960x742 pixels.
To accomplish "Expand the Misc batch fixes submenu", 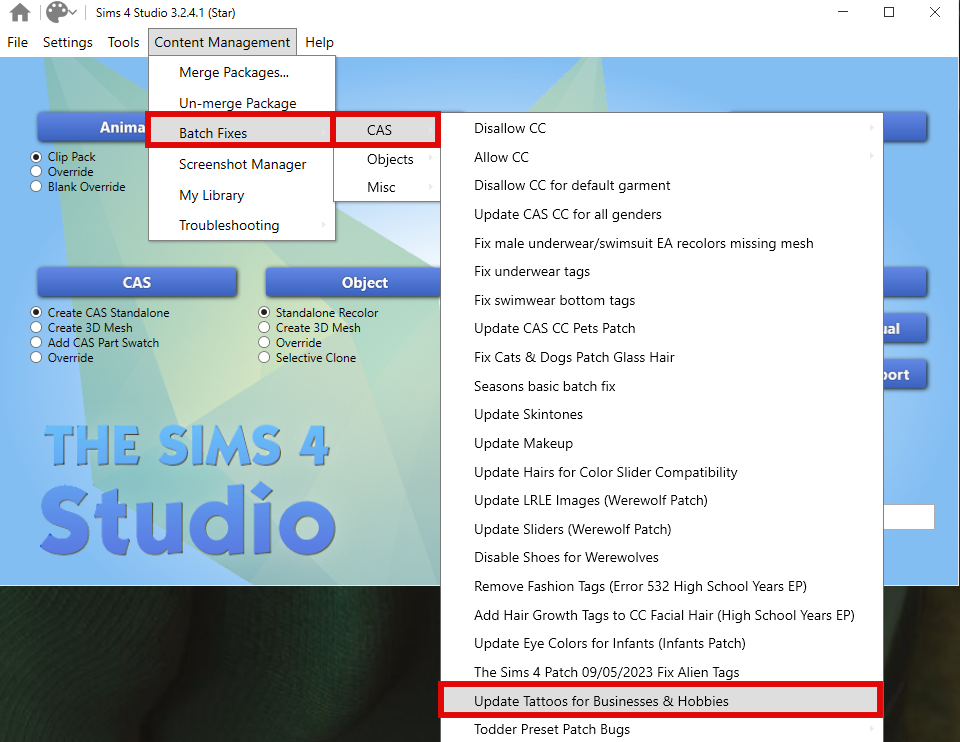I will [x=387, y=187].
